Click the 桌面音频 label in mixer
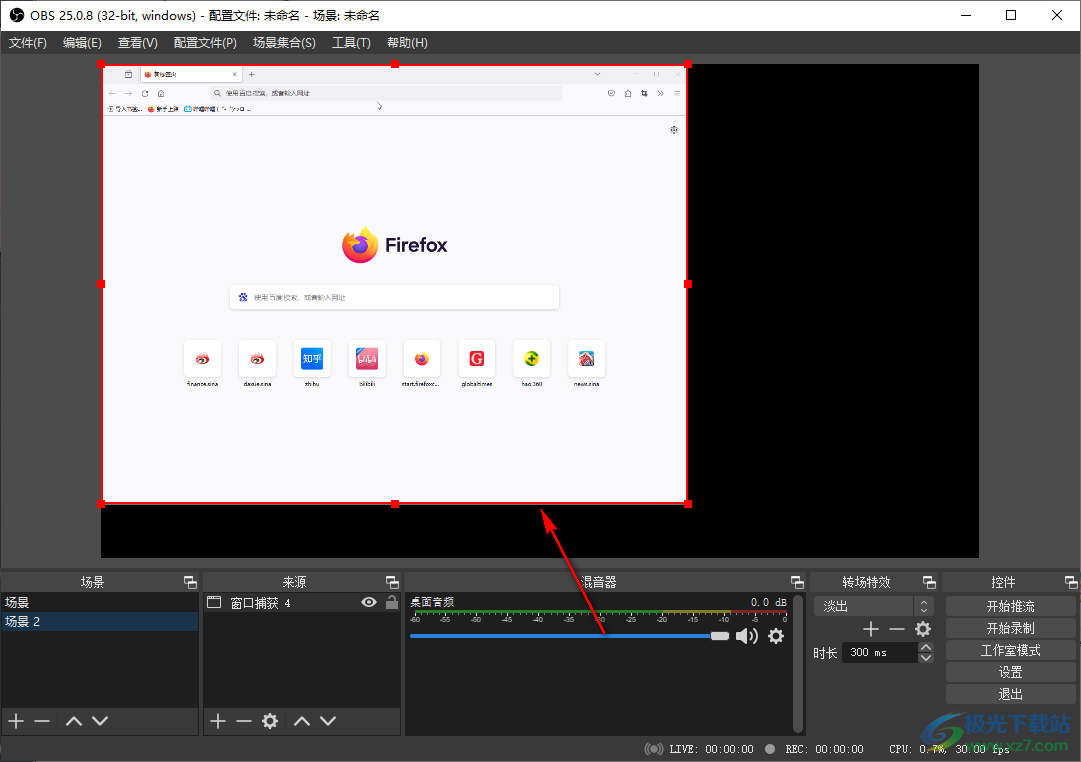The width and height of the screenshot is (1081, 762). (x=432, y=602)
